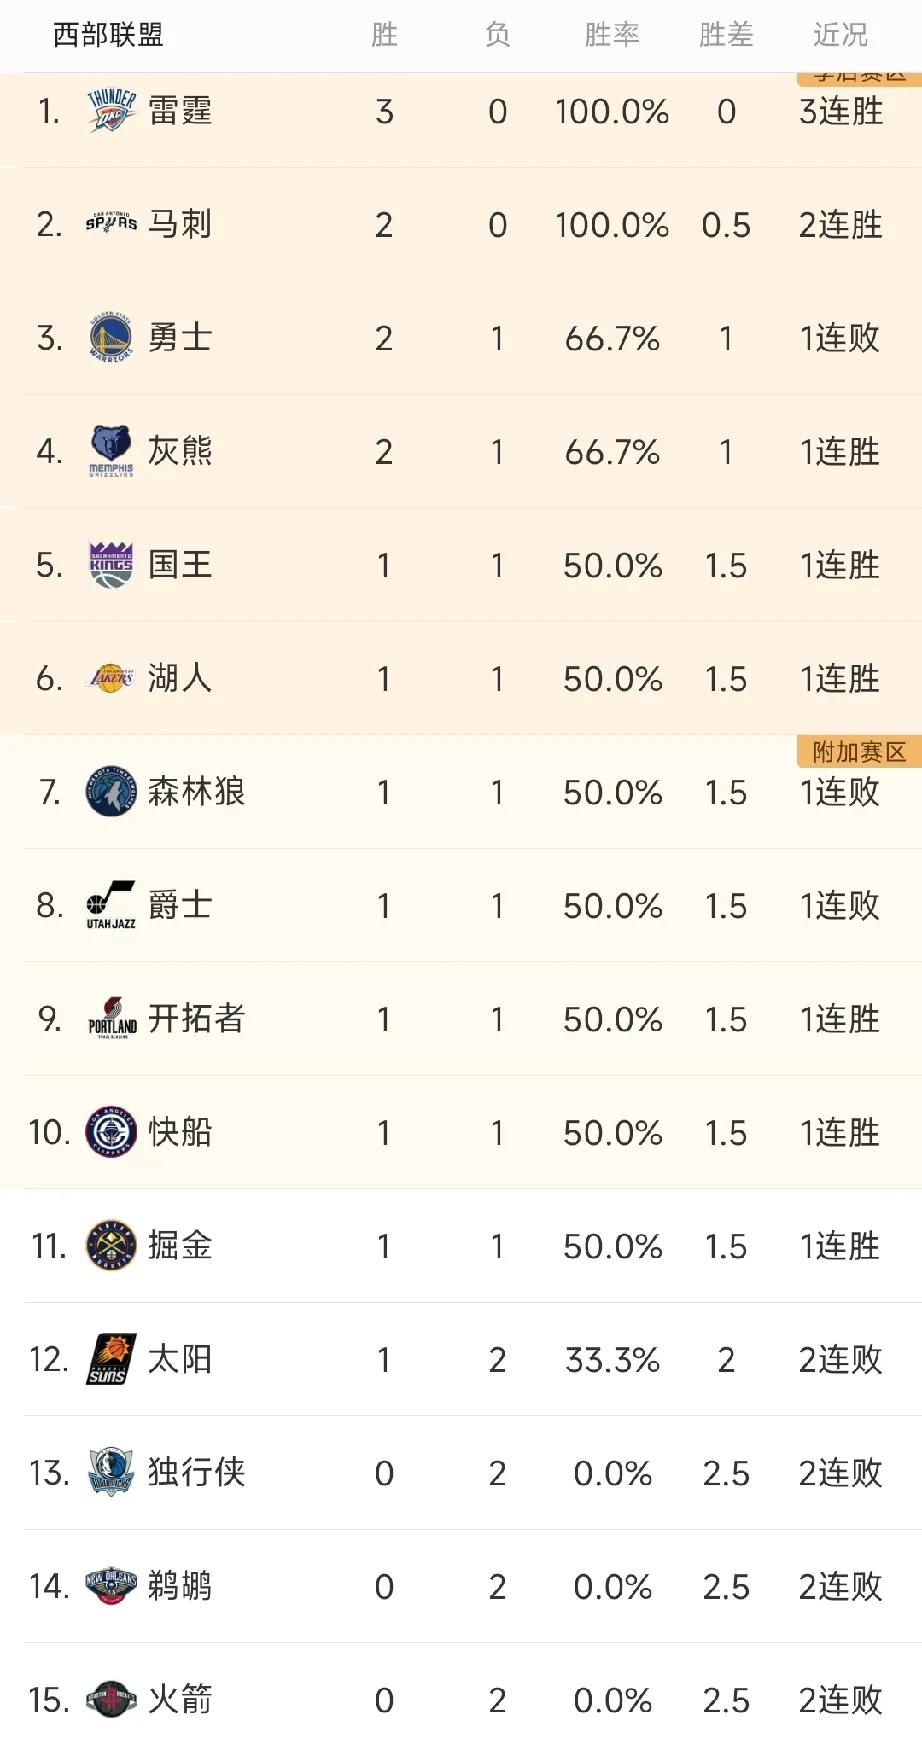Tap the Lakers team logo
The height and width of the screenshot is (1738, 922).
point(111,678)
